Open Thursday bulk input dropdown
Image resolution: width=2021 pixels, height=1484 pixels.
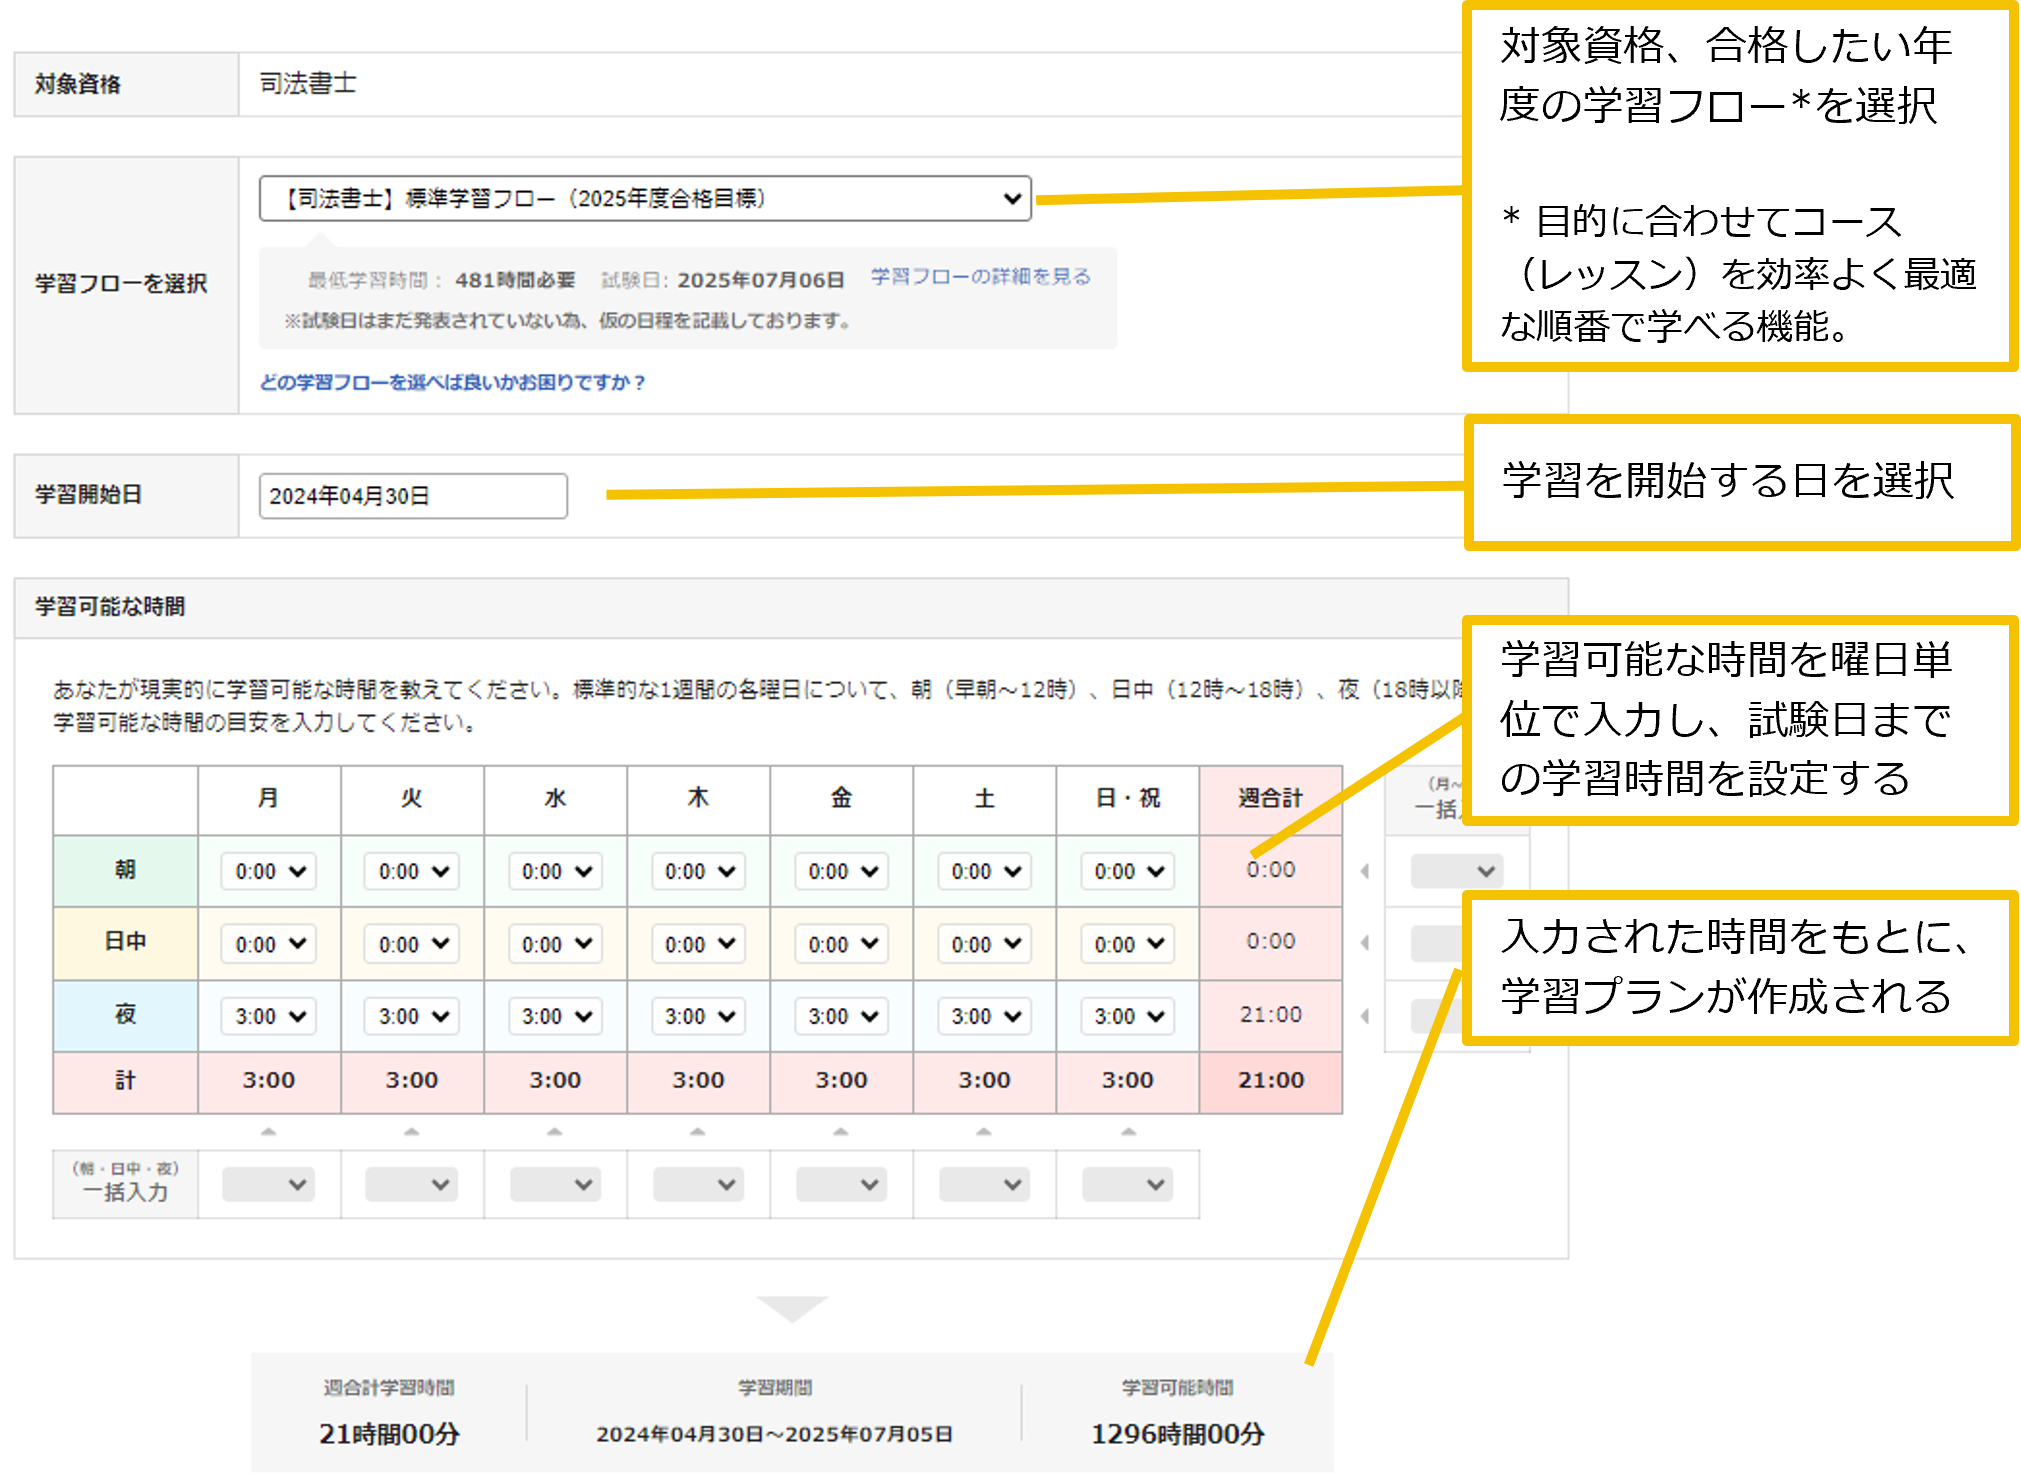click(x=698, y=1185)
